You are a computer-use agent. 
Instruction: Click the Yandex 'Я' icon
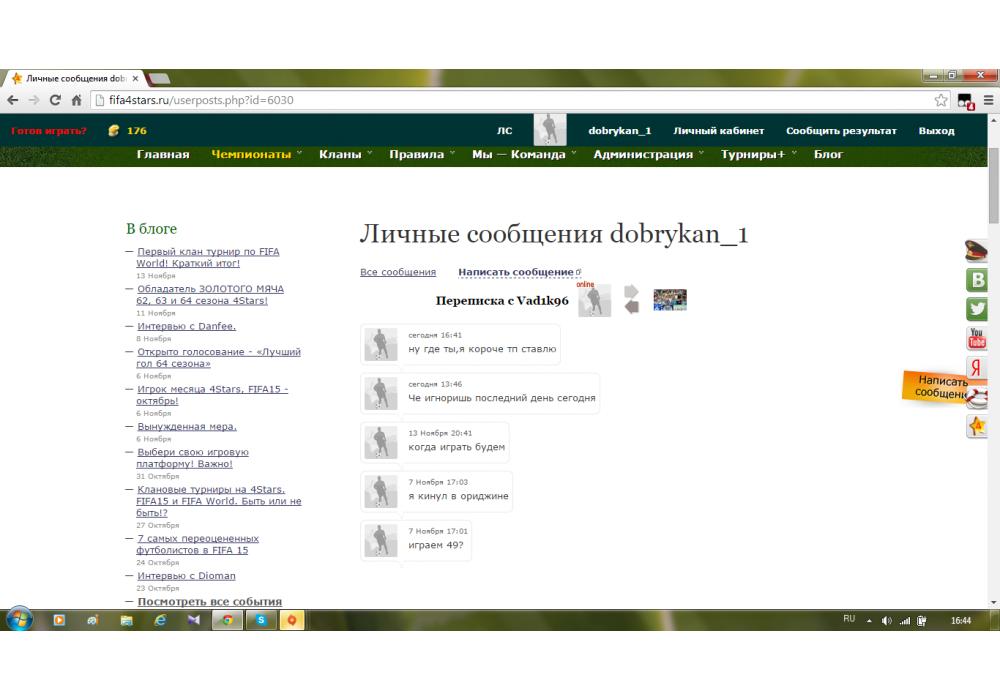(976, 368)
